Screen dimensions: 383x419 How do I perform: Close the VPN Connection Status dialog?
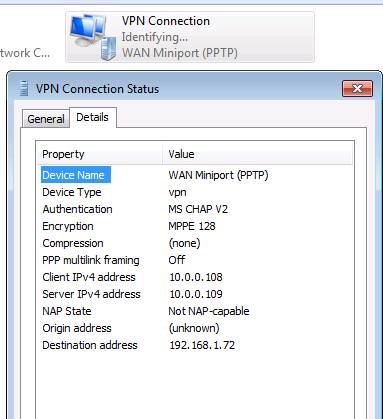tap(357, 88)
